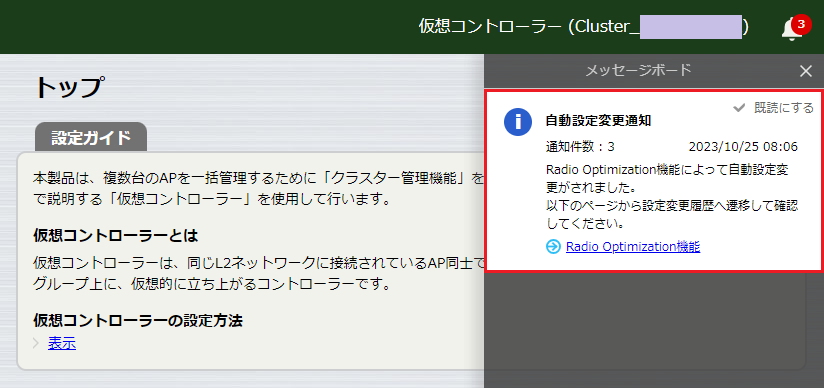The height and width of the screenshot is (388, 824).
Task: Mark notification as read with 既読にする
Action: (x=774, y=108)
